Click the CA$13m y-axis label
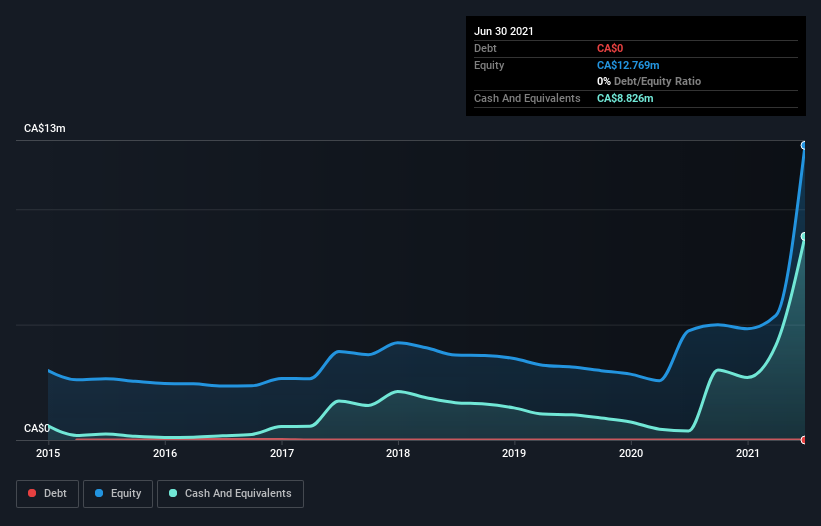Image resolution: width=821 pixels, height=526 pixels. pos(45,128)
